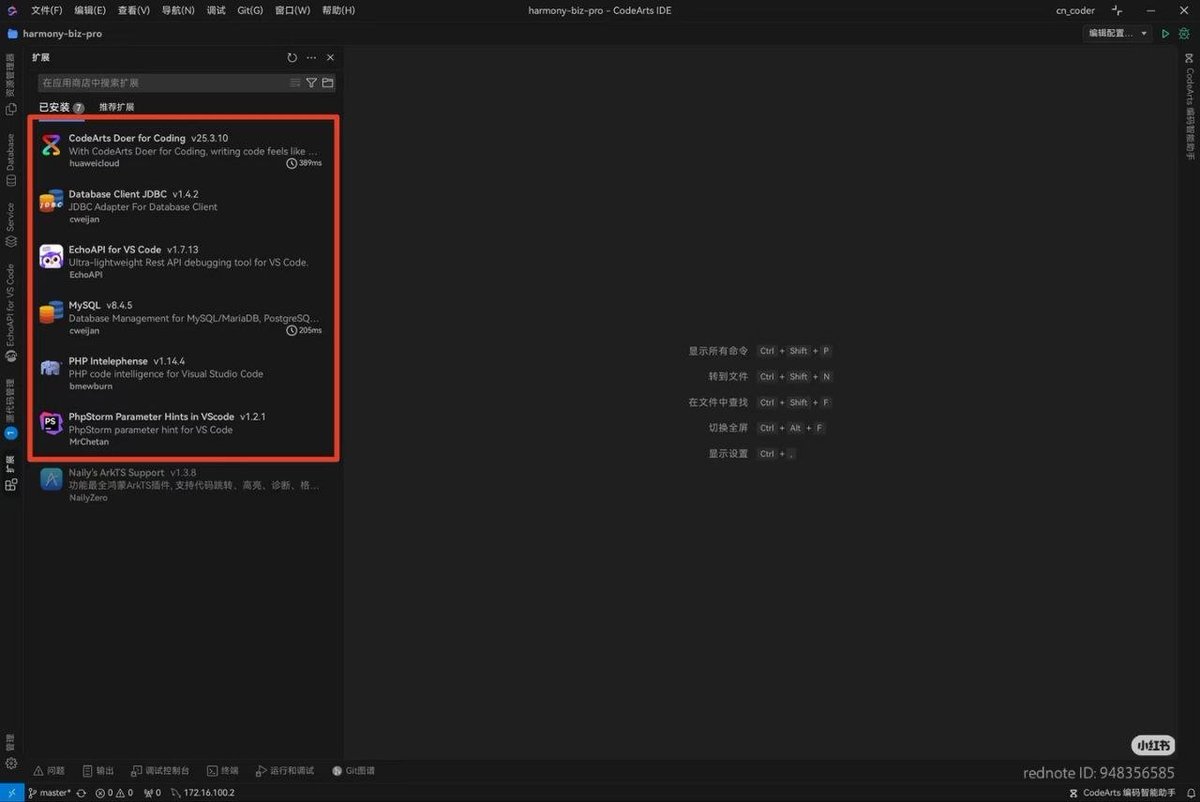
Task: Click the green Run button
Action: pos(1165,34)
